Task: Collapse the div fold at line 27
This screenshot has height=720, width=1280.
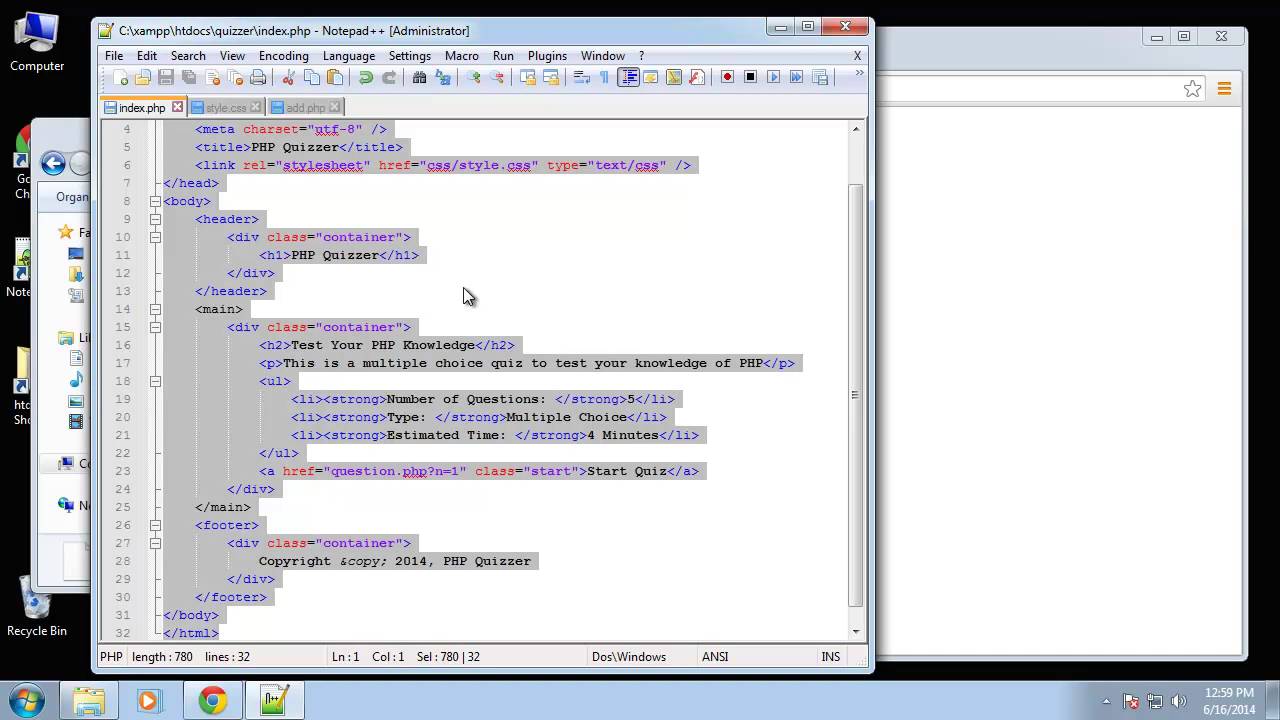Action: [x=155, y=543]
